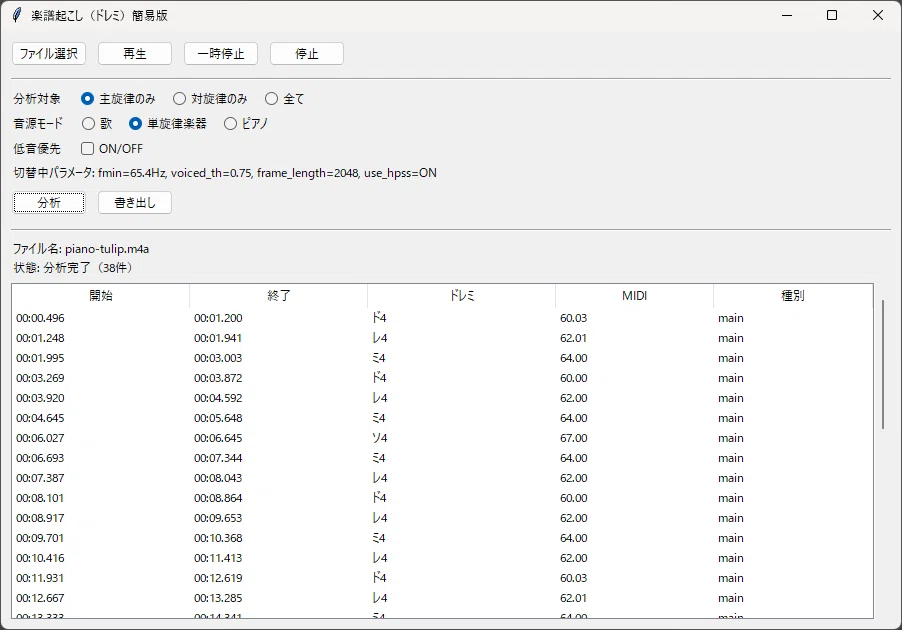
Task: Click the 切替中パラメータ fmin=65.4Hz text
Action: coord(225,173)
